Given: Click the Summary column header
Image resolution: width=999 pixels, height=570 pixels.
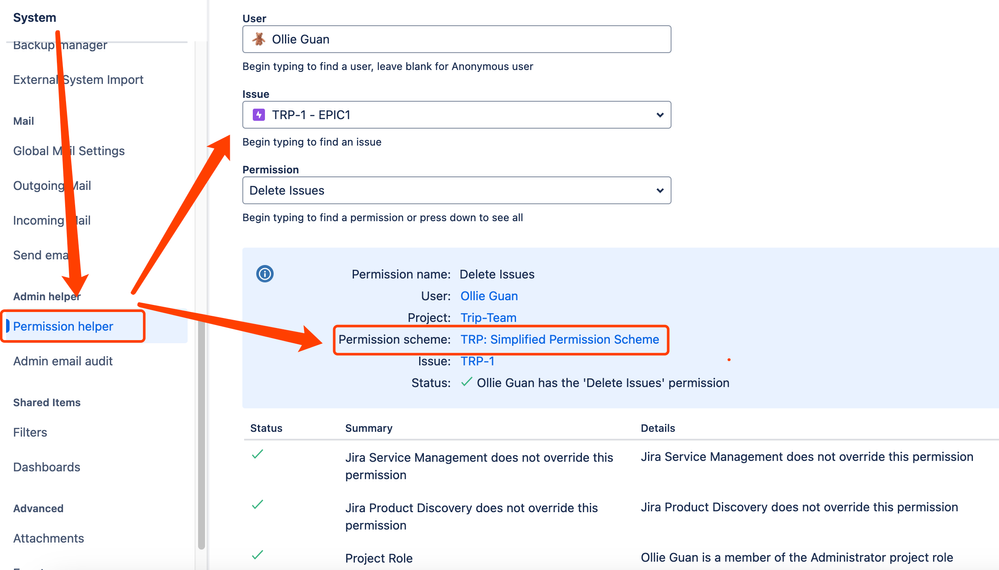Looking at the screenshot, I should click(369, 428).
